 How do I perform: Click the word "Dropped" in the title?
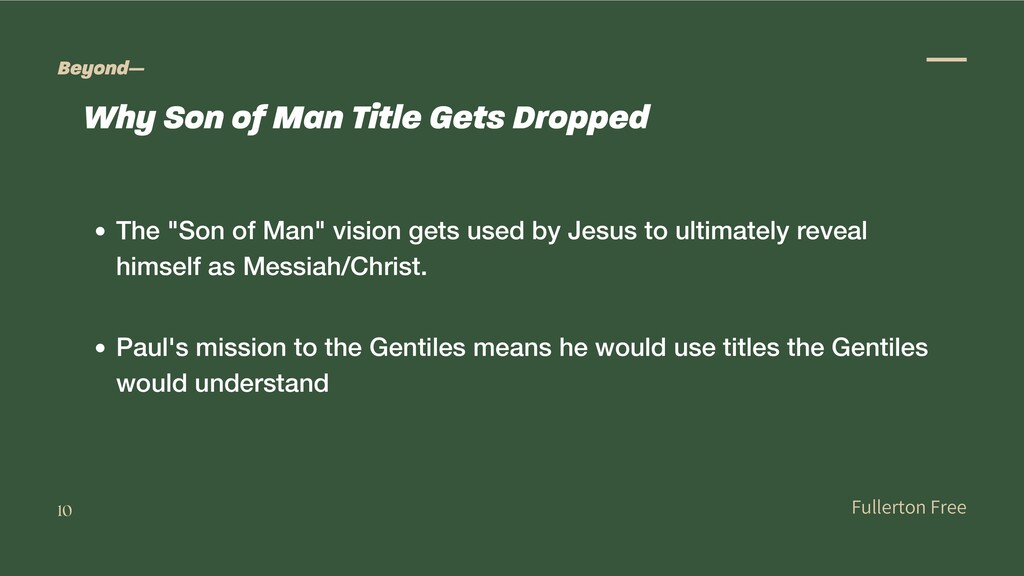pos(581,118)
